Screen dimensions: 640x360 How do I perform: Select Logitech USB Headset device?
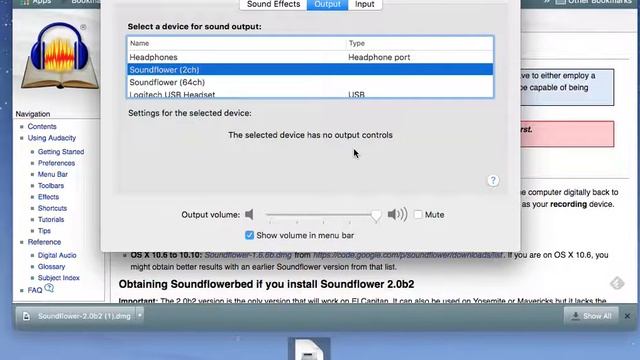[310, 94]
